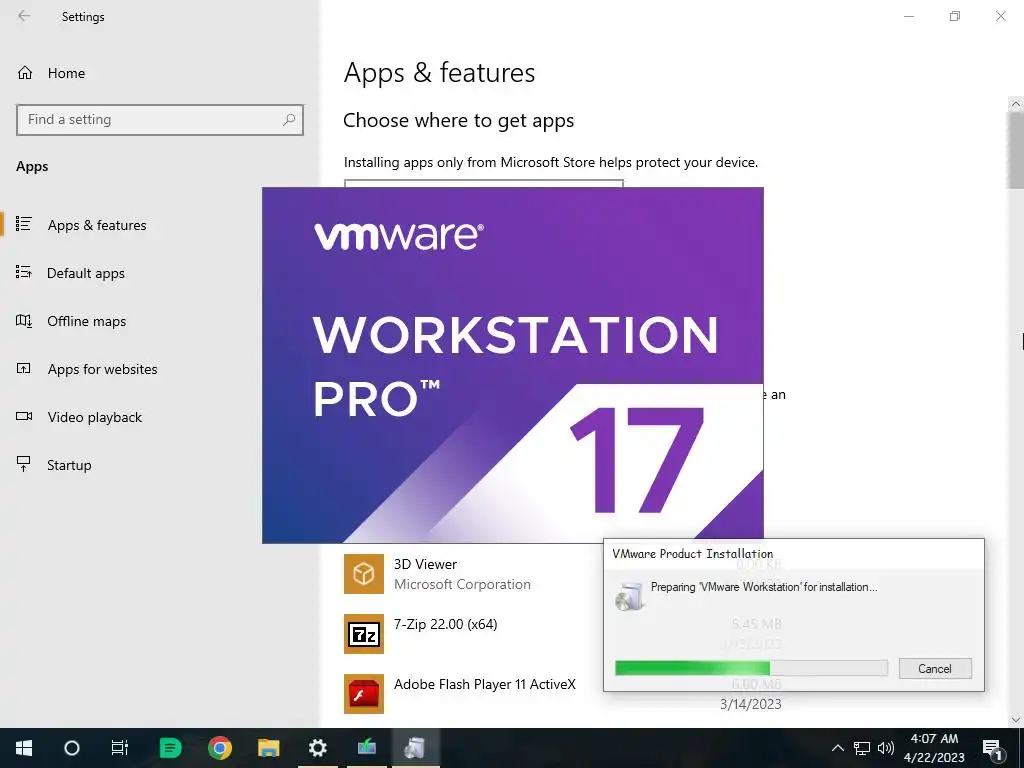Click the Settings back arrow
The image size is (1024, 768).
(x=24, y=16)
